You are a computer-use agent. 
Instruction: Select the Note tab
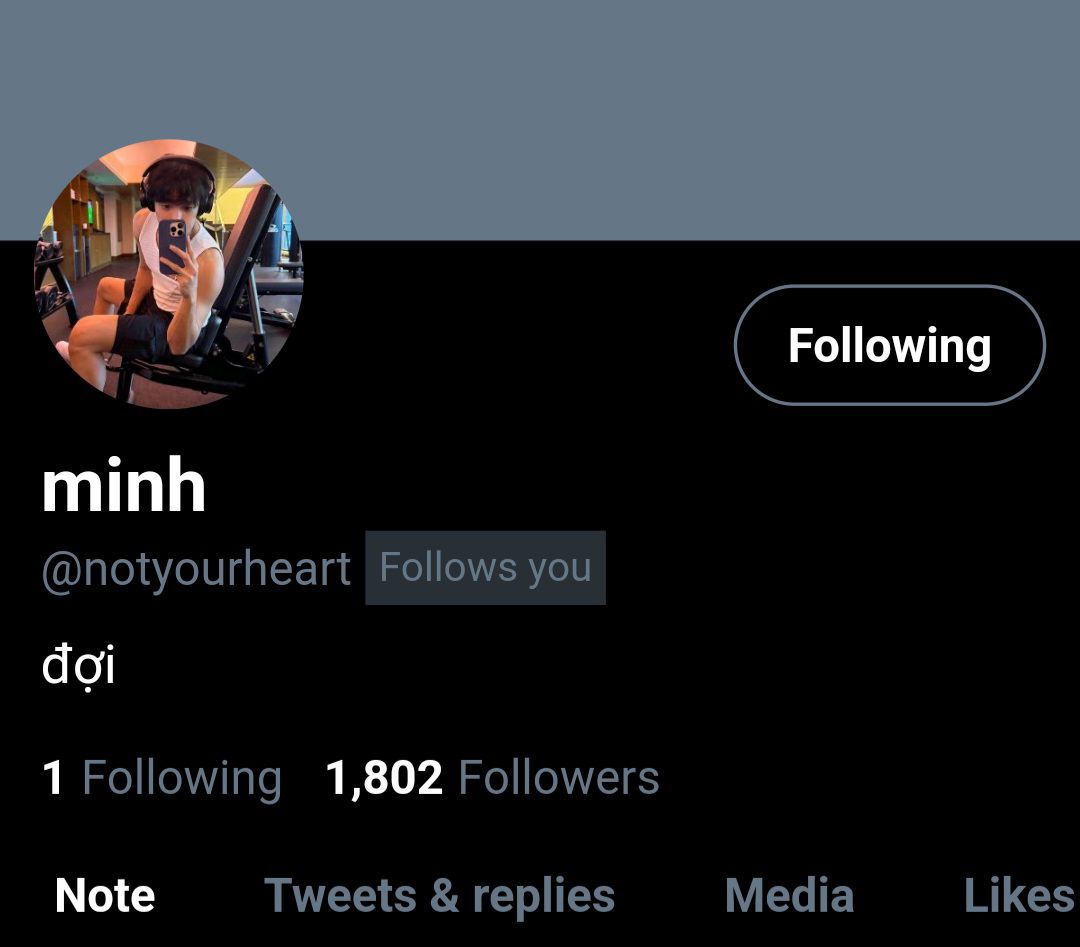[x=105, y=895]
